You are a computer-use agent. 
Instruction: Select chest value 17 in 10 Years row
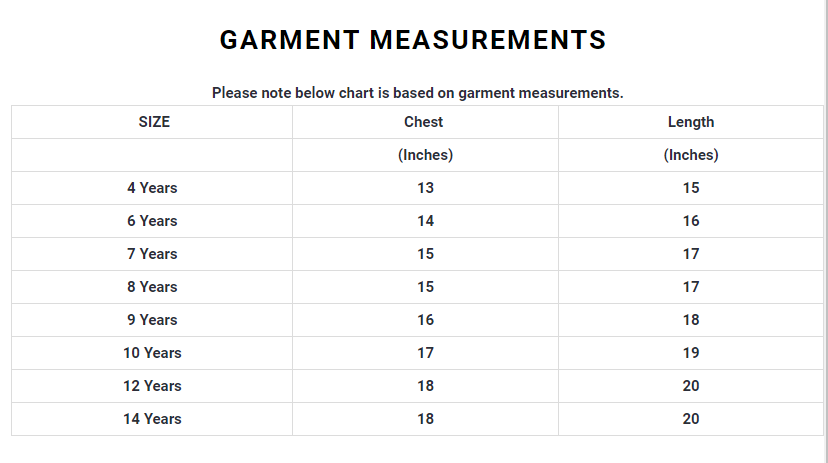(x=426, y=353)
